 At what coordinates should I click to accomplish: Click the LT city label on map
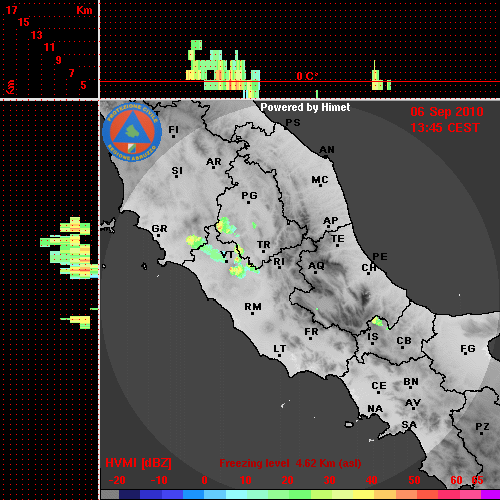[x=280, y=349]
